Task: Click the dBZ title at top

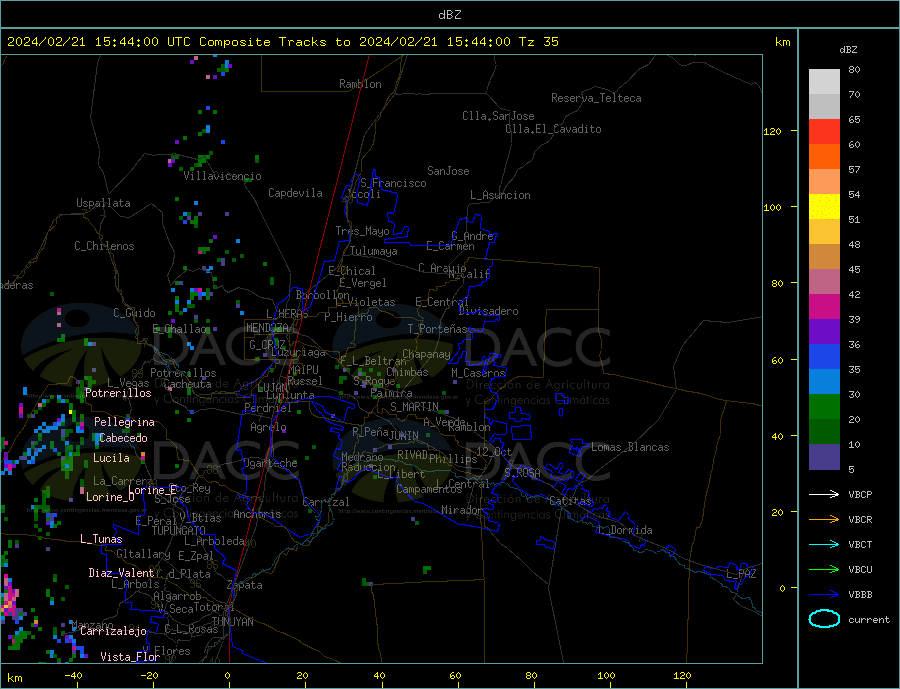Action: (449, 15)
